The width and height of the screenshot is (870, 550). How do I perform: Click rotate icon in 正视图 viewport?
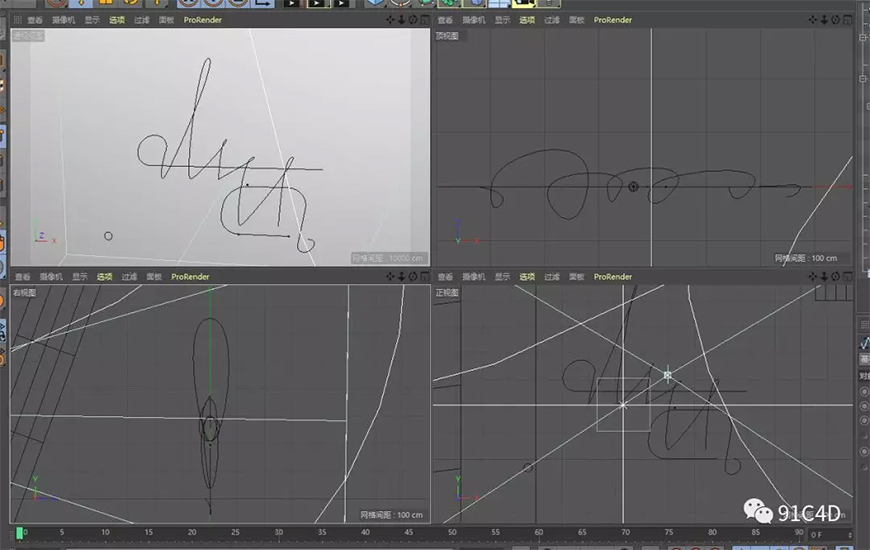coord(836,276)
